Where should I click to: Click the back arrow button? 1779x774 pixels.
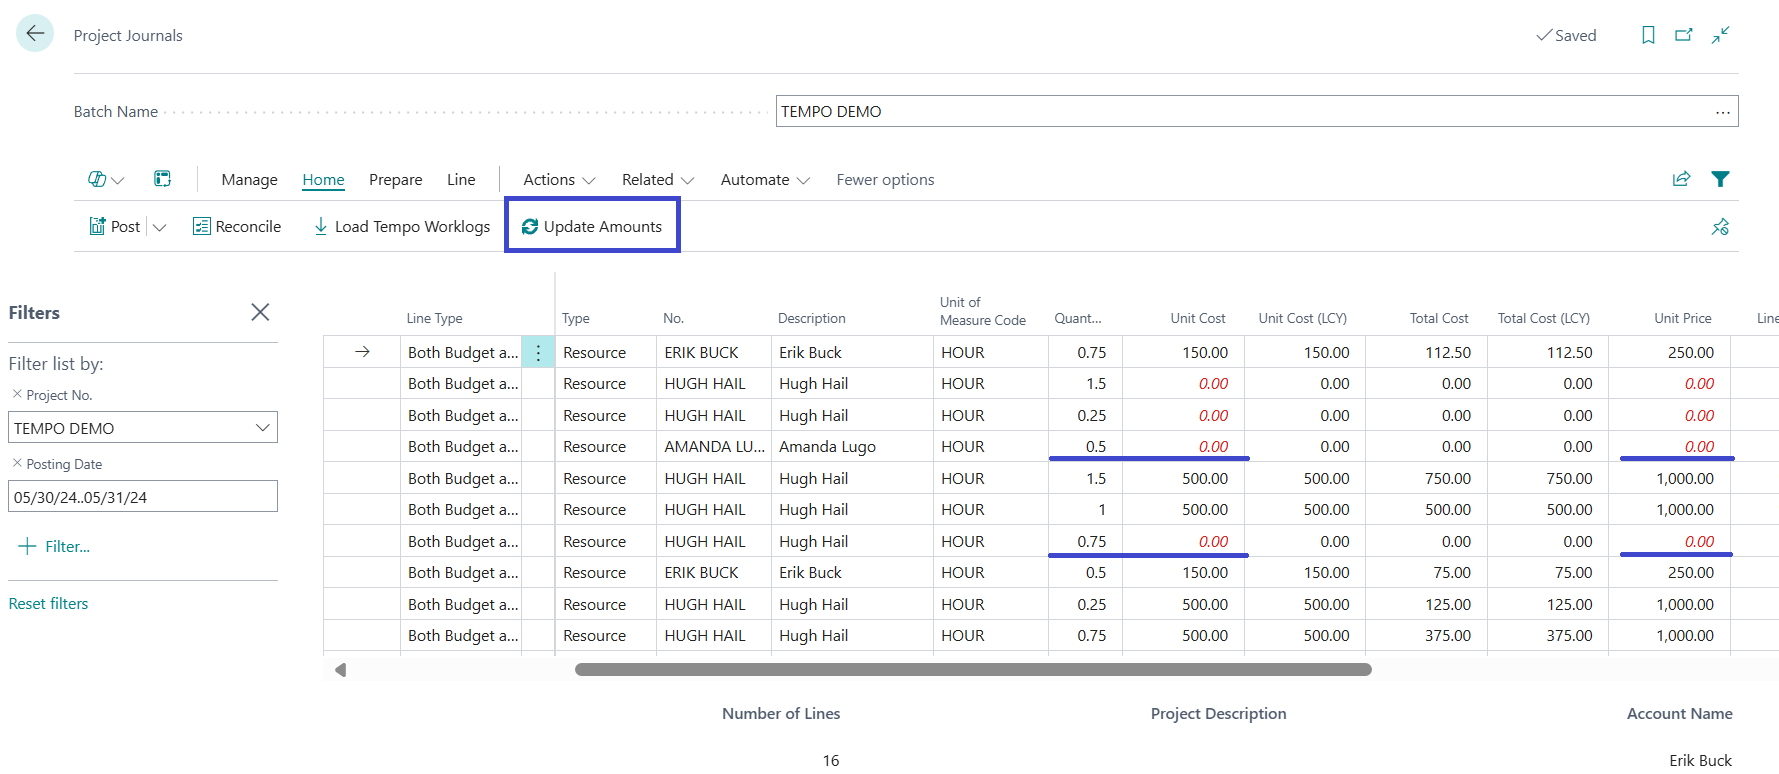point(35,34)
